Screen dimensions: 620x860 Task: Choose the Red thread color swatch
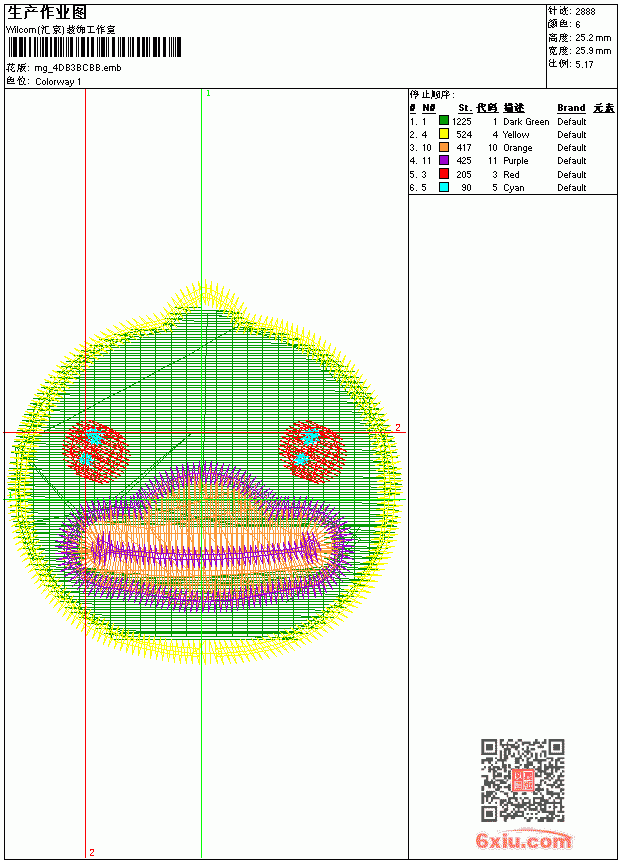(x=444, y=174)
